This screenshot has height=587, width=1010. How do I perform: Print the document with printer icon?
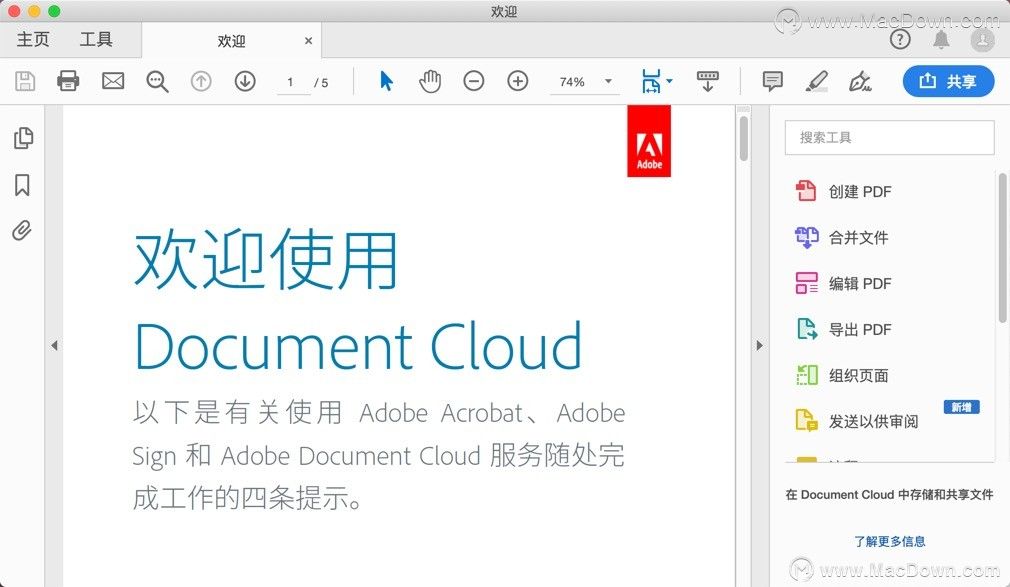point(68,81)
